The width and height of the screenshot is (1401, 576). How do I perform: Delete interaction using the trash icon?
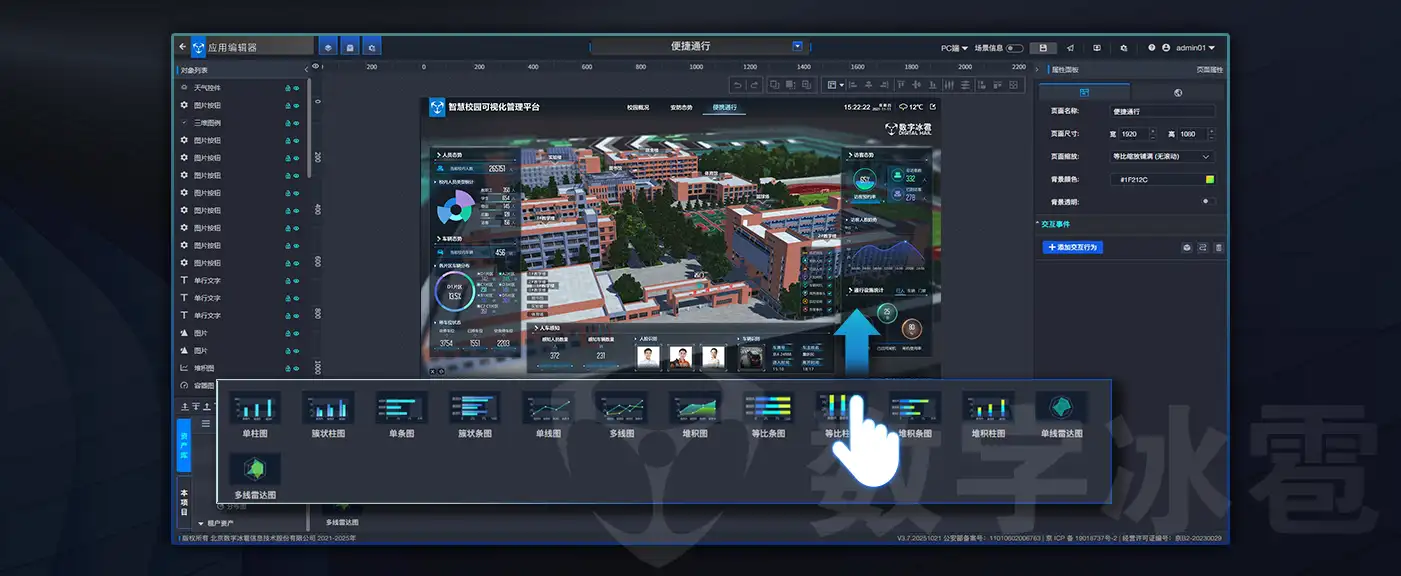[x=1218, y=247]
